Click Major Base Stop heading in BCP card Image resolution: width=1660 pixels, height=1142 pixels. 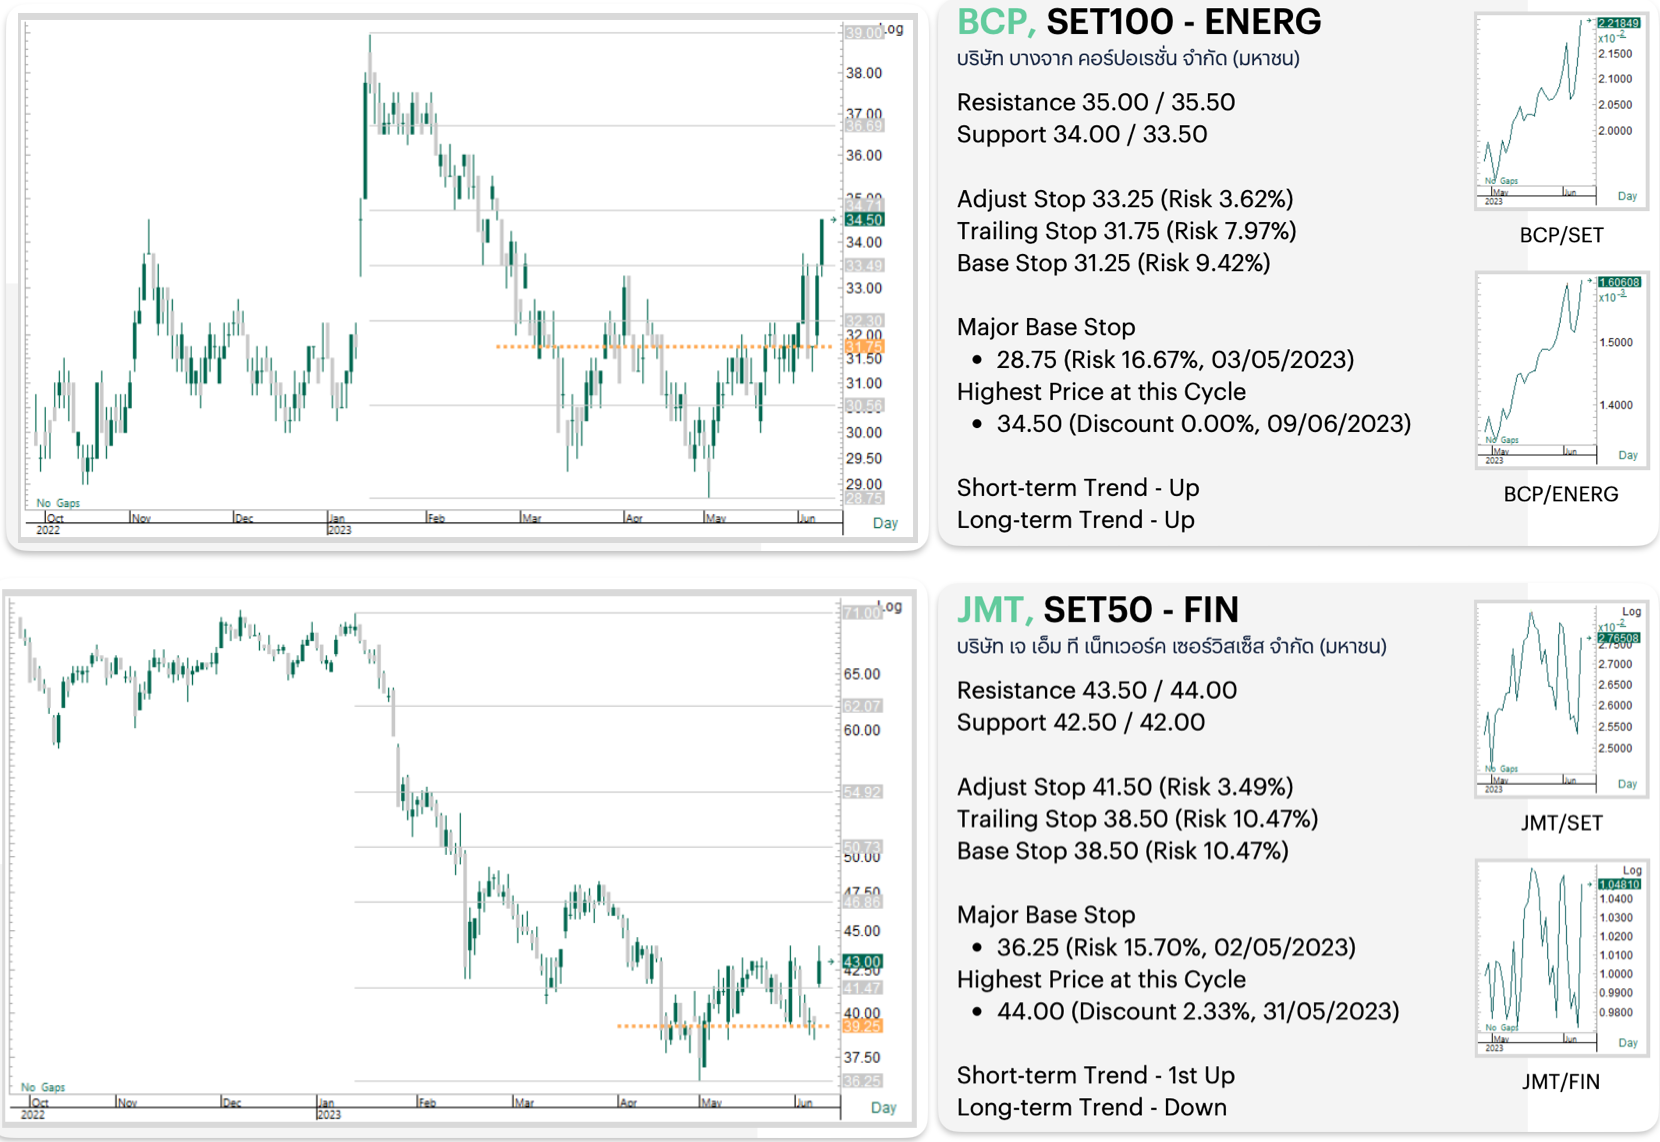1046,327
